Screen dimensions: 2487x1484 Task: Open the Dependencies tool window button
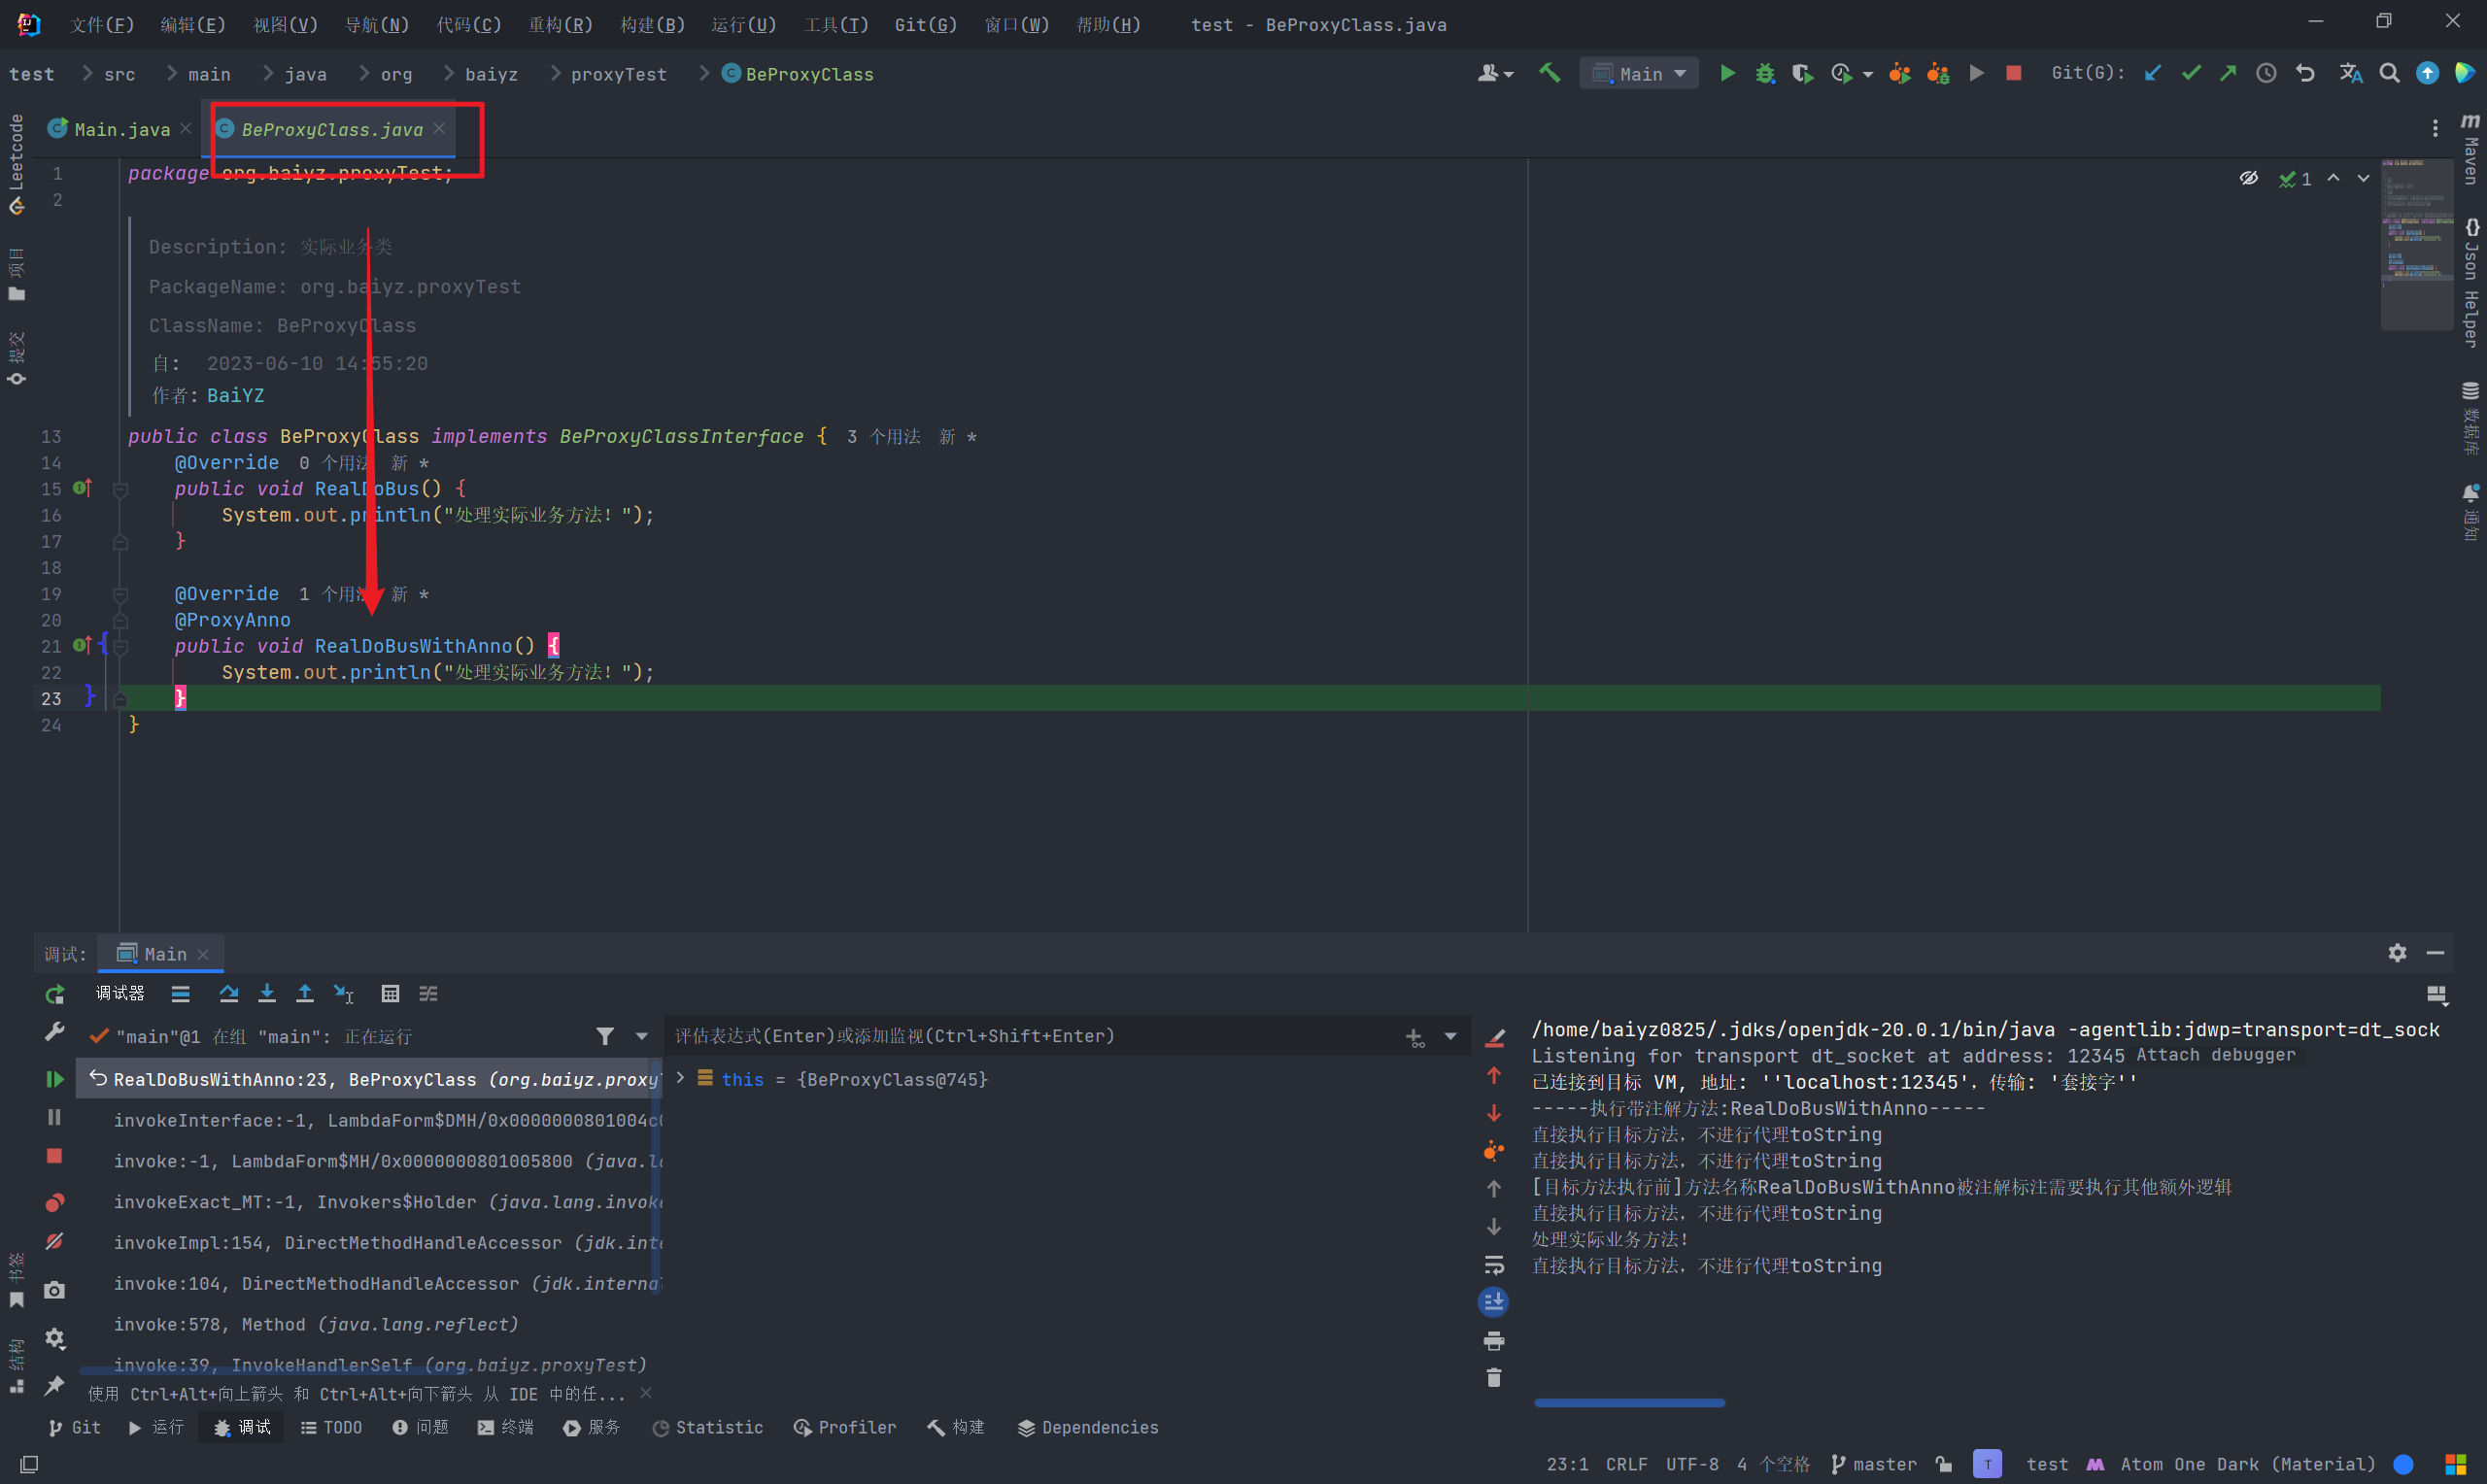[1087, 1427]
